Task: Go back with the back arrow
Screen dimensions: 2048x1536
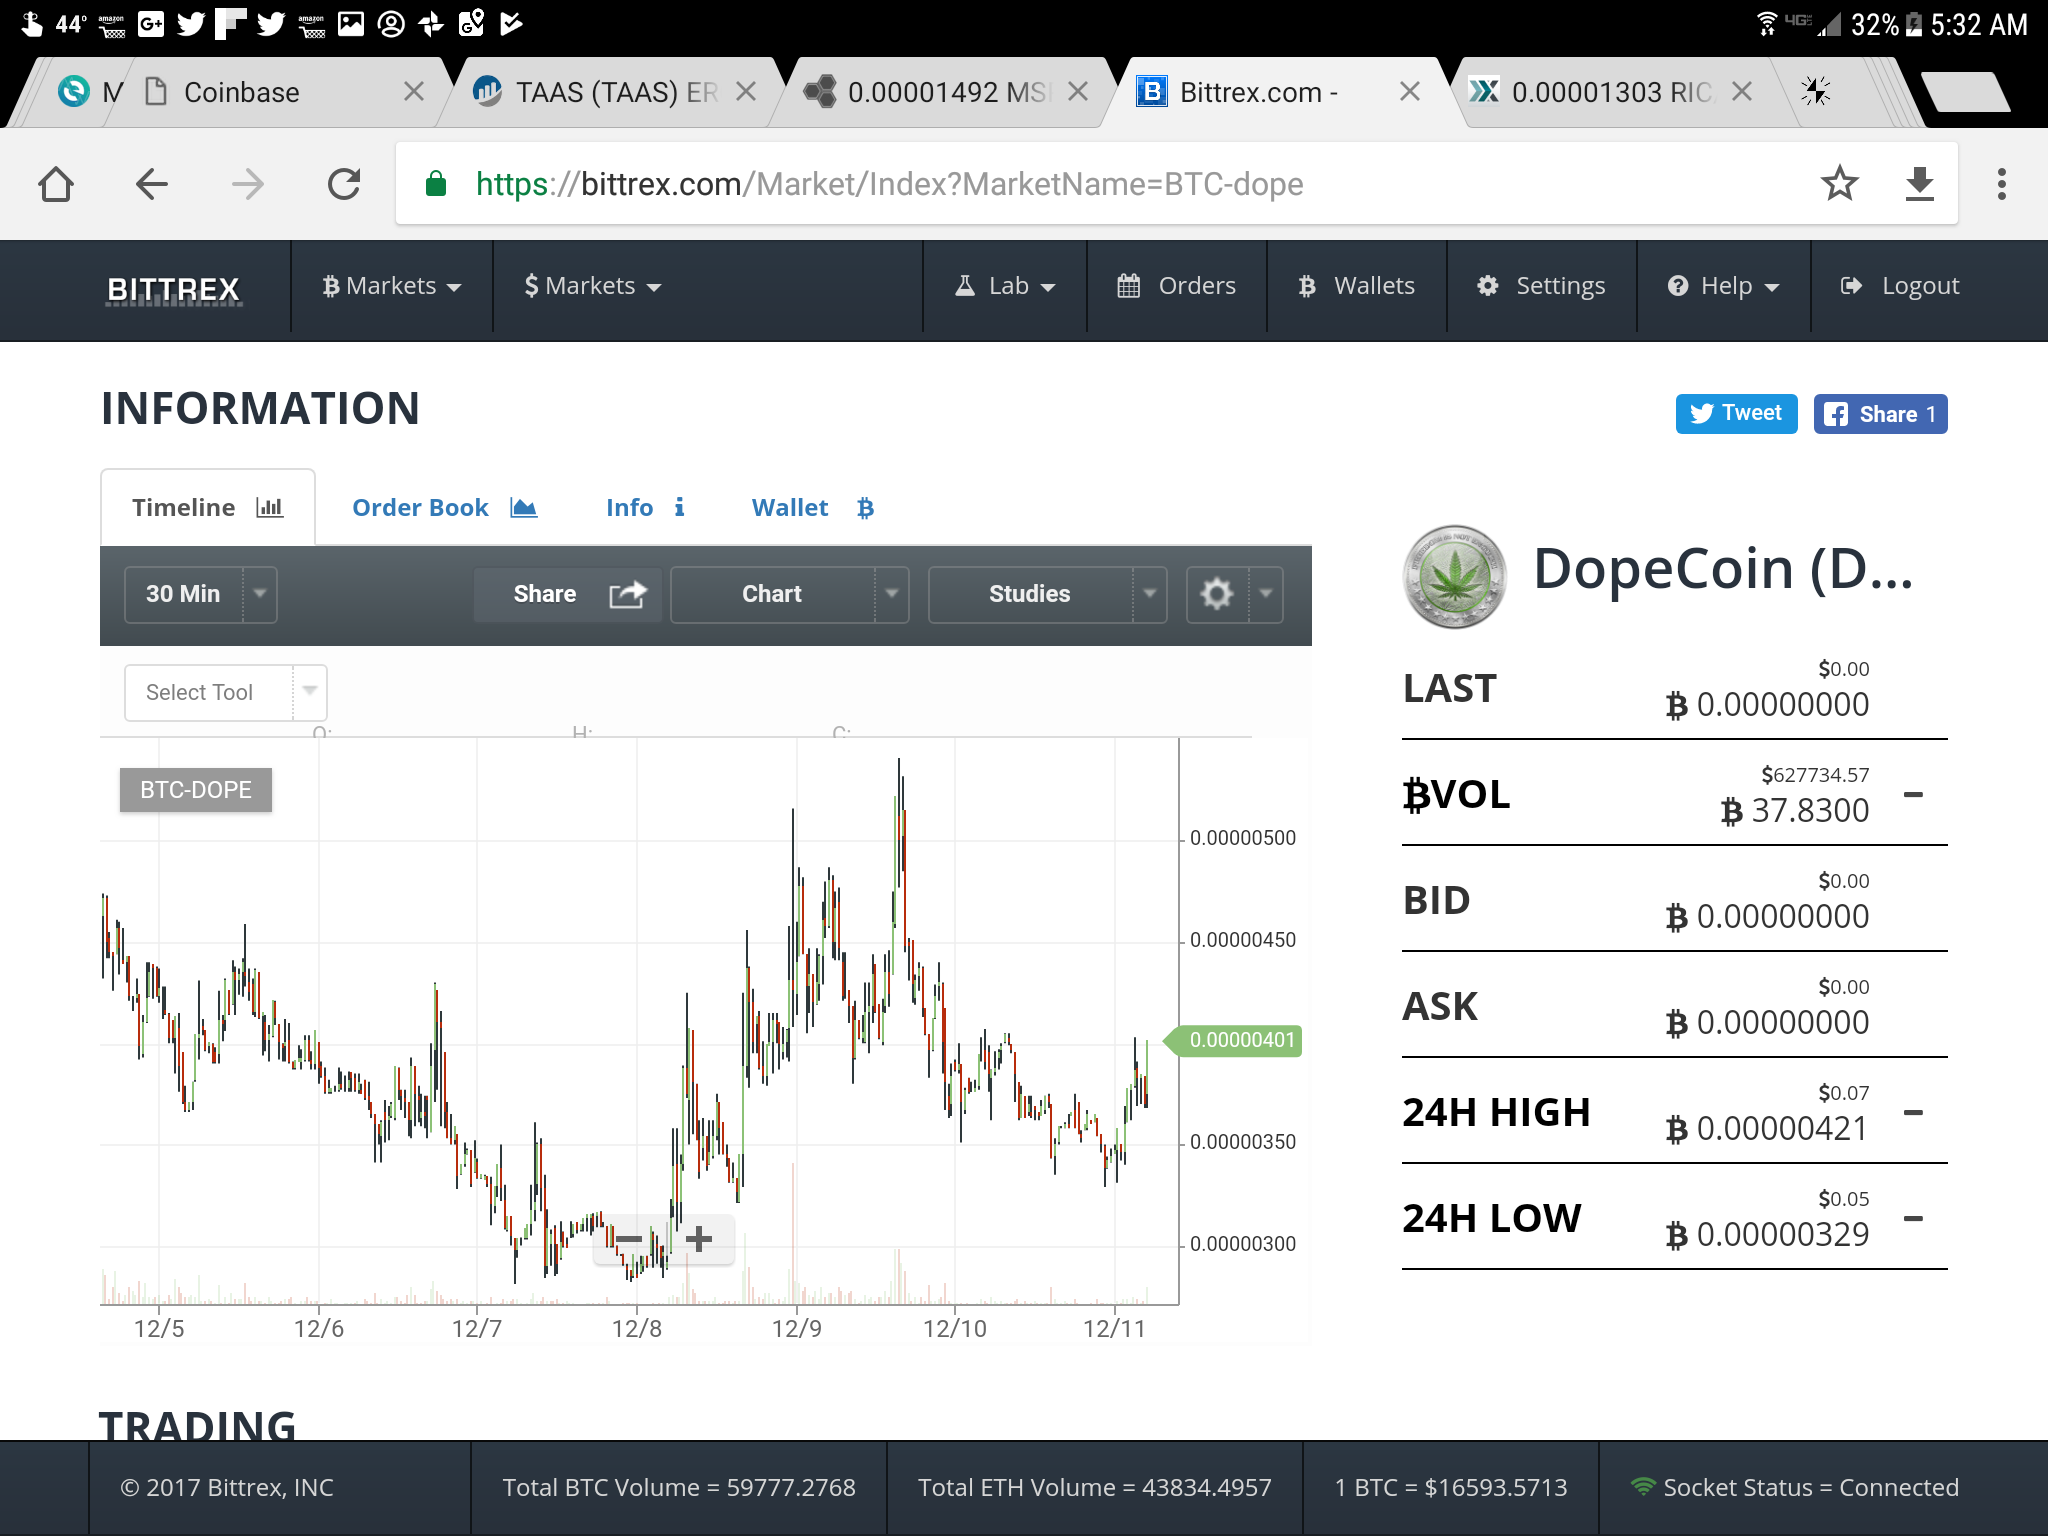Action: click(x=152, y=184)
